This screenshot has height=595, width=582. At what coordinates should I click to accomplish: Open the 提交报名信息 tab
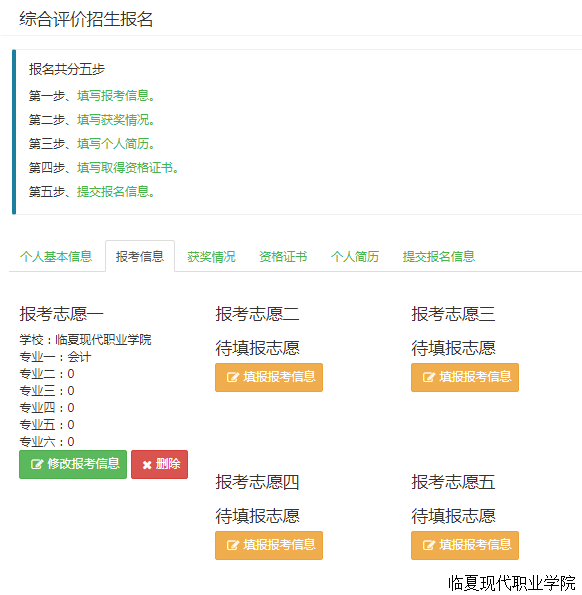[x=439, y=257]
